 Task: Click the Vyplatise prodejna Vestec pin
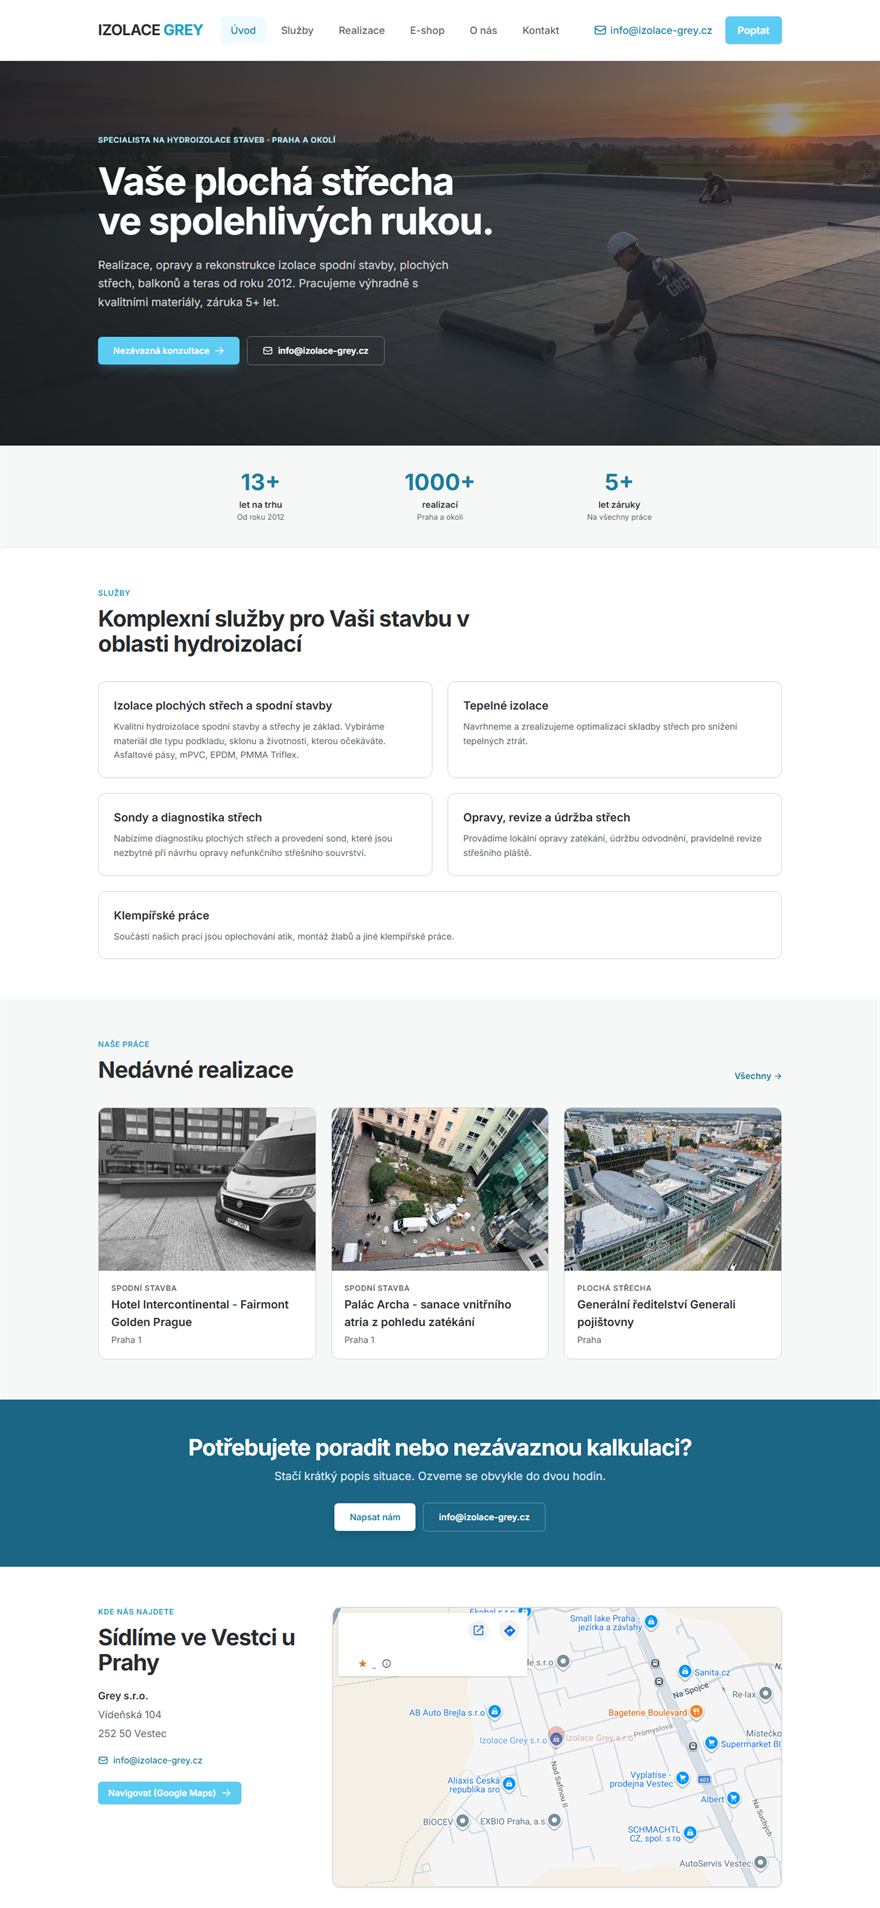click(682, 1778)
